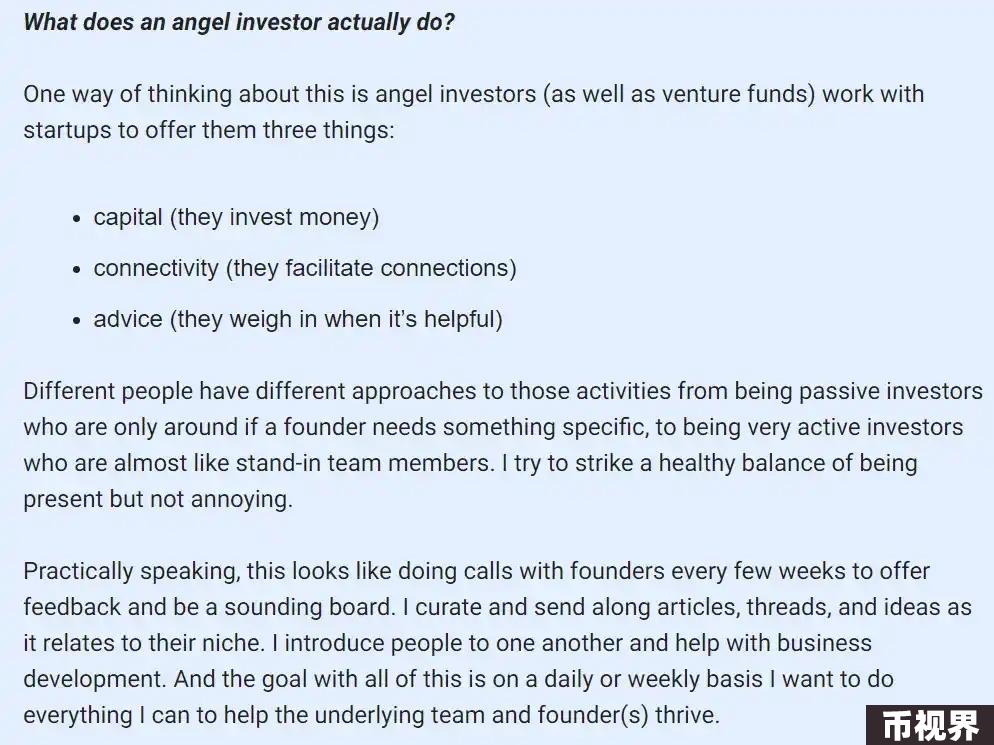Click the bullet dot before "connectivity"

77,270
